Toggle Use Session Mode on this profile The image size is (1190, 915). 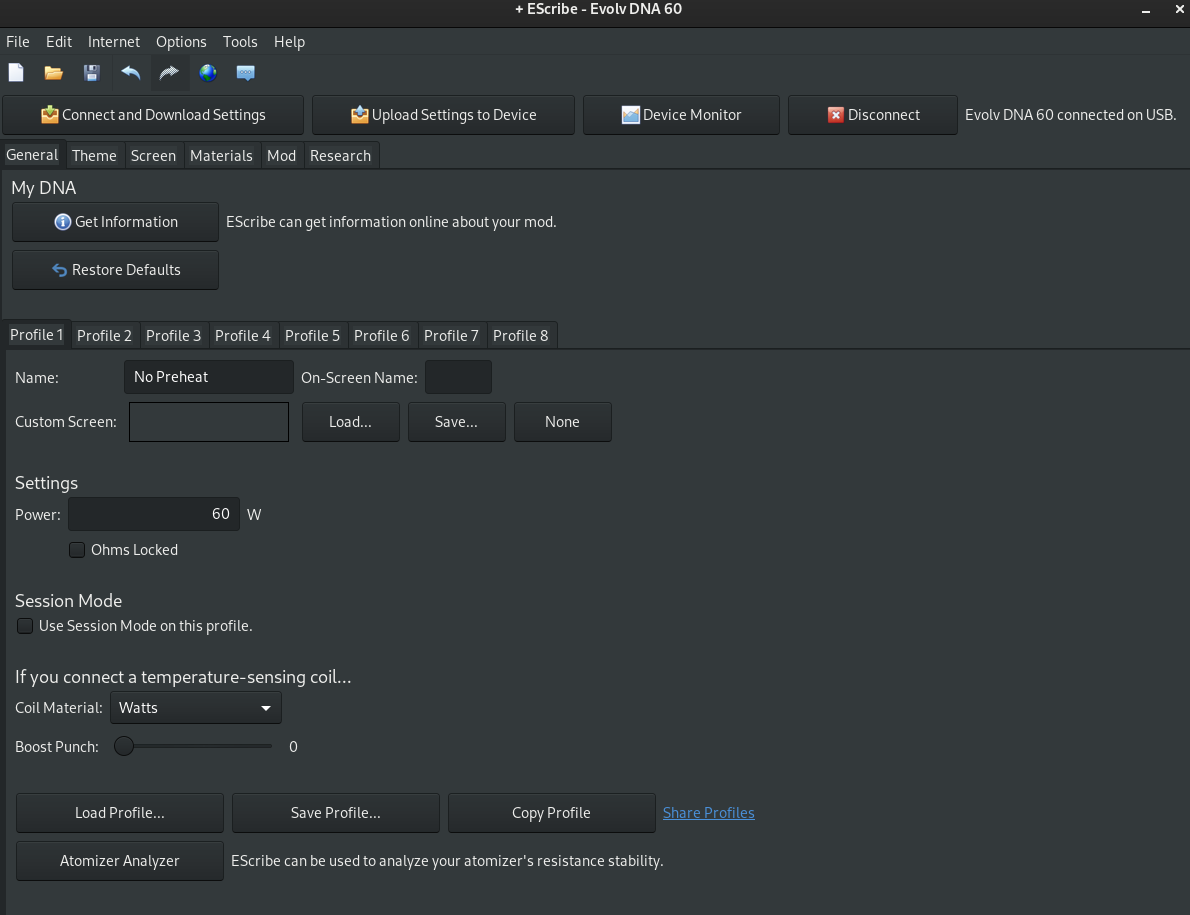pos(25,626)
